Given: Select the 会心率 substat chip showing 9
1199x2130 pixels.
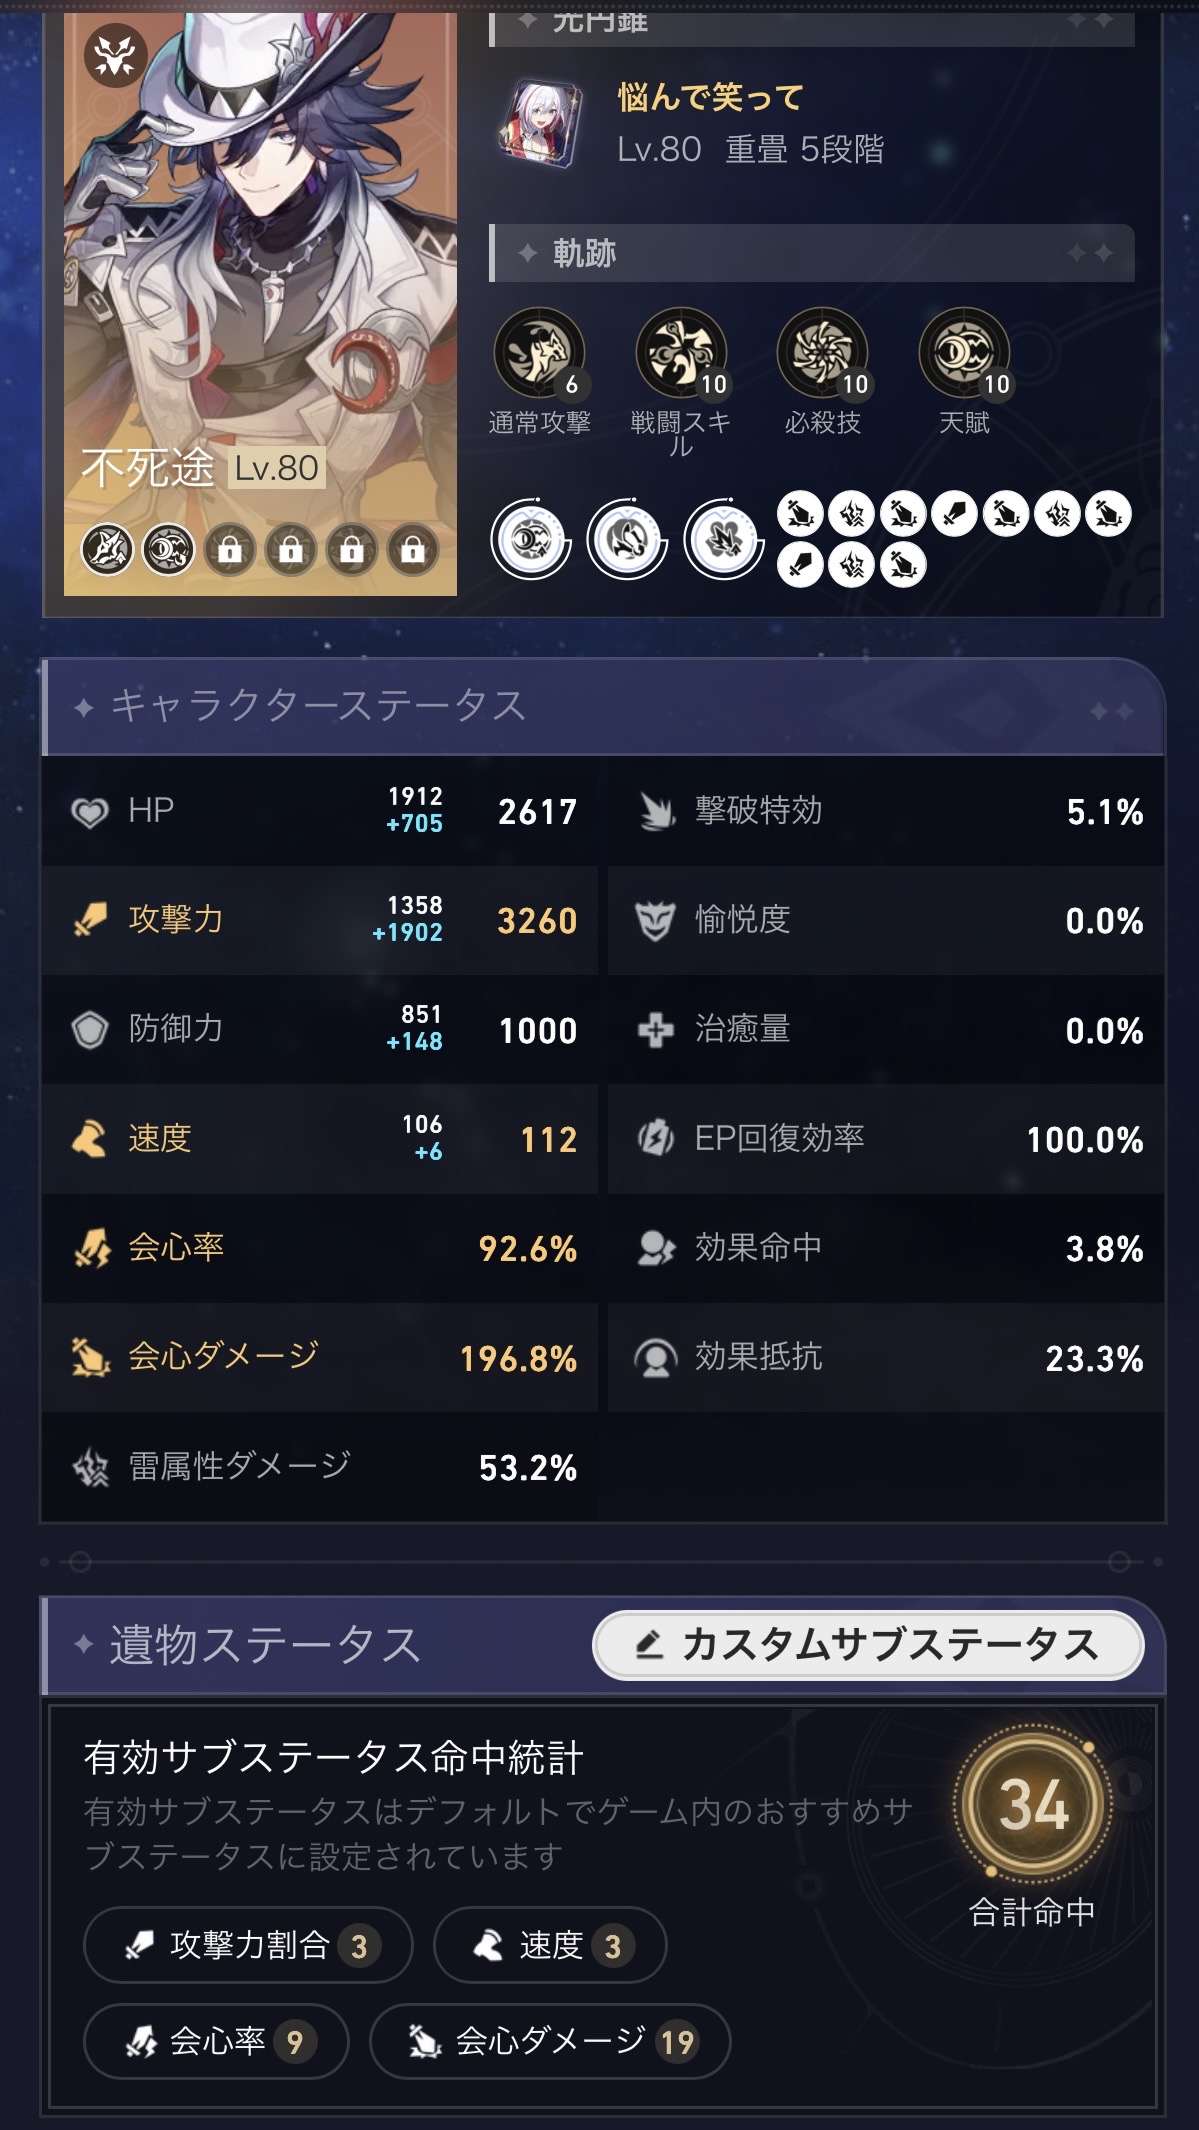Looking at the screenshot, I should (x=216, y=2041).
